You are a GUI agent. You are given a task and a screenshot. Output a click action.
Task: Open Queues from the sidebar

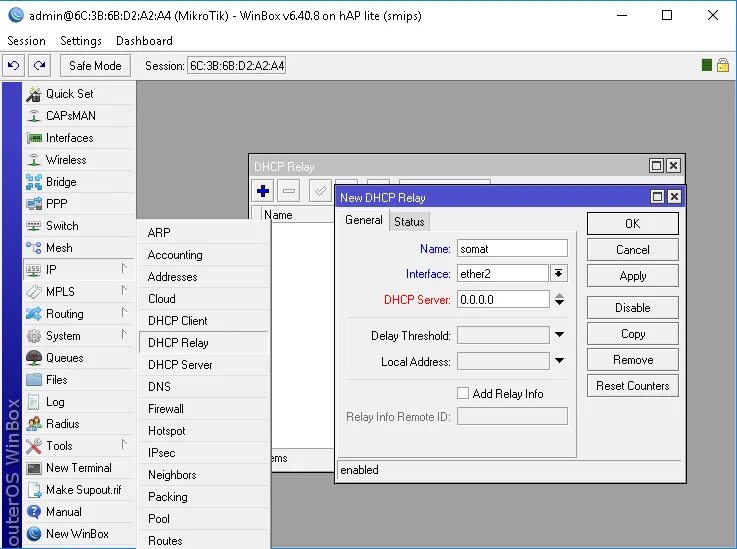pyautogui.click(x=79, y=358)
